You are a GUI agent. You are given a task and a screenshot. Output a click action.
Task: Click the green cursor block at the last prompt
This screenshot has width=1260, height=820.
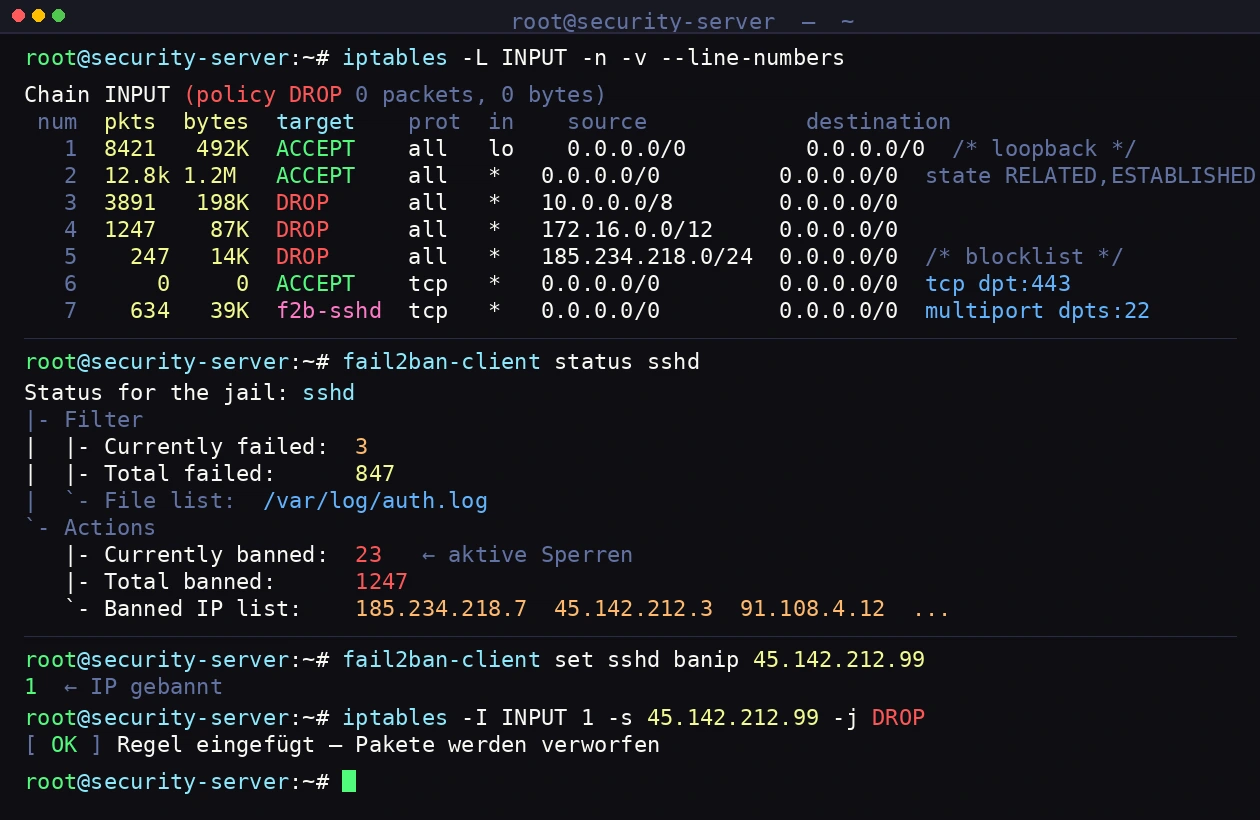tap(349, 781)
